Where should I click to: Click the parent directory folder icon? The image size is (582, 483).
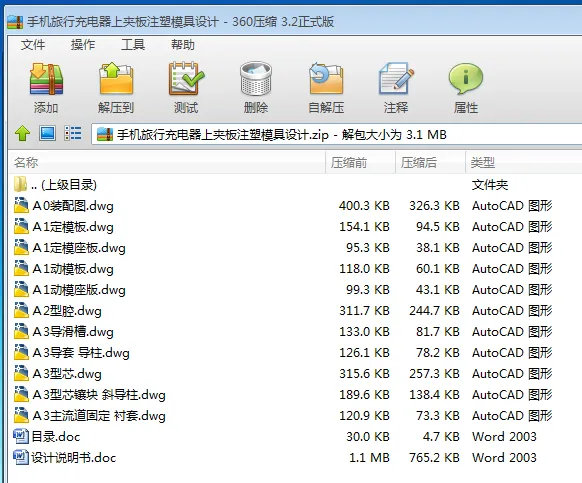coord(20,184)
